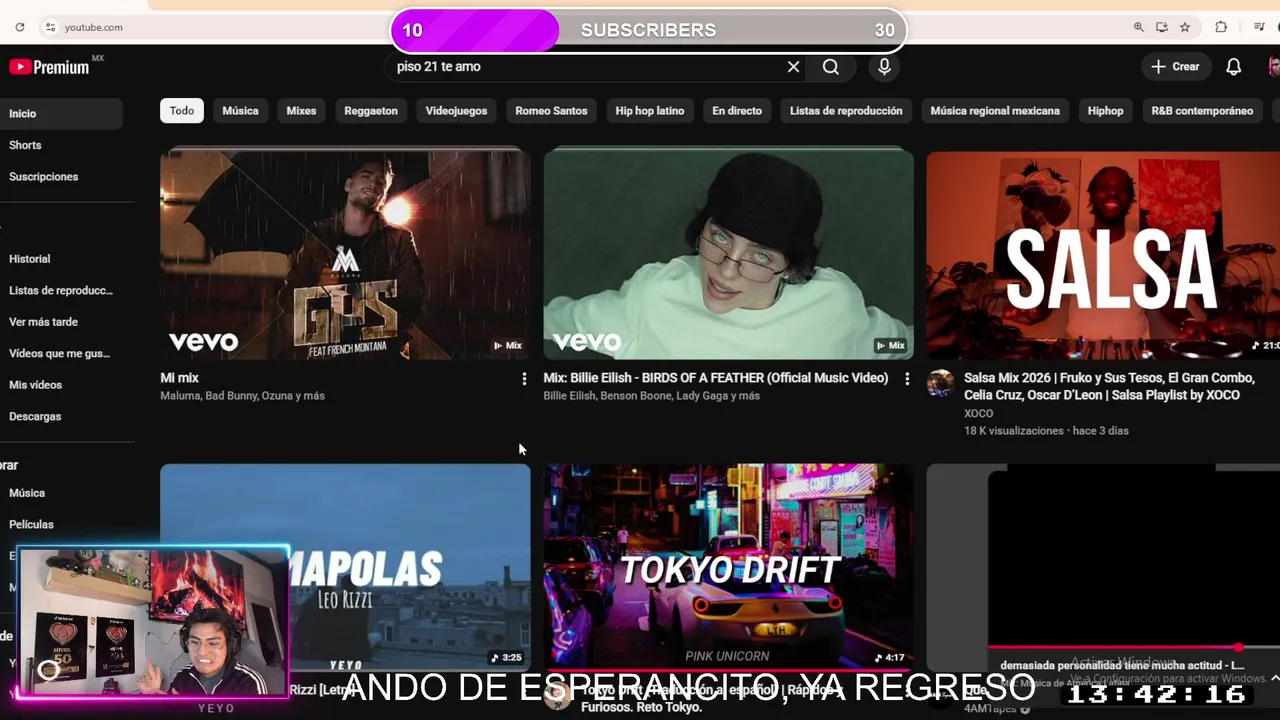Open media control icon in browser toolbar
This screenshot has height=720, width=1280.
(1259, 27)
